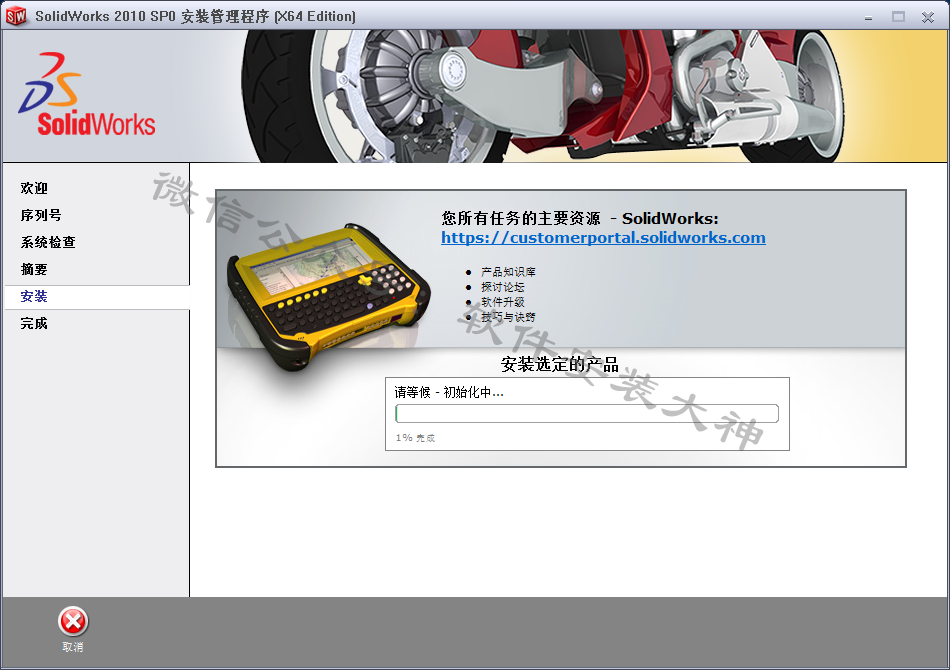Click the 请等候 - 初始化中 status text
950x670 pixels.
point(449,393)
